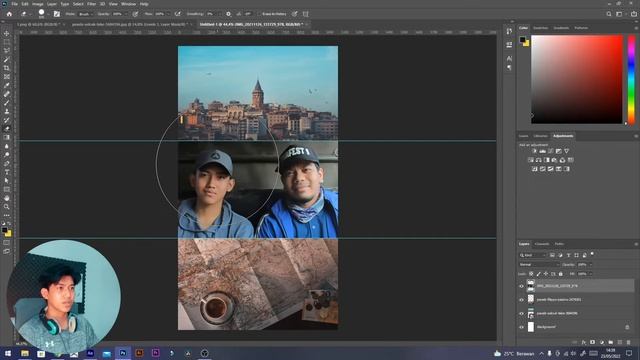Open the layer blend mode Normal dropdown

(x=539, y=264)
